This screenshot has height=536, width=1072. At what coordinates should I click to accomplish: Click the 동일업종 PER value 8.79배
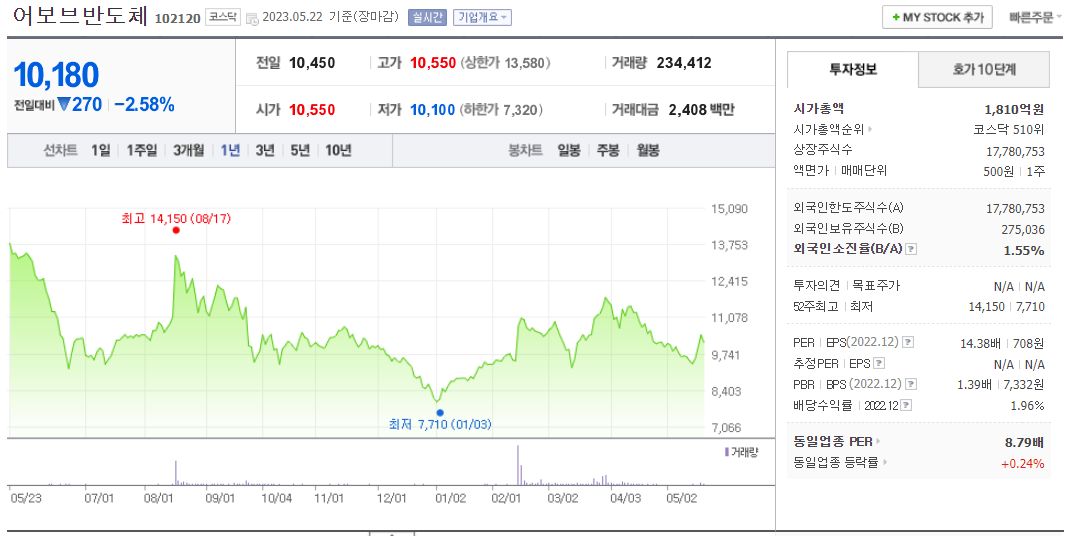pyautogui.click(x=1025, y=442)
